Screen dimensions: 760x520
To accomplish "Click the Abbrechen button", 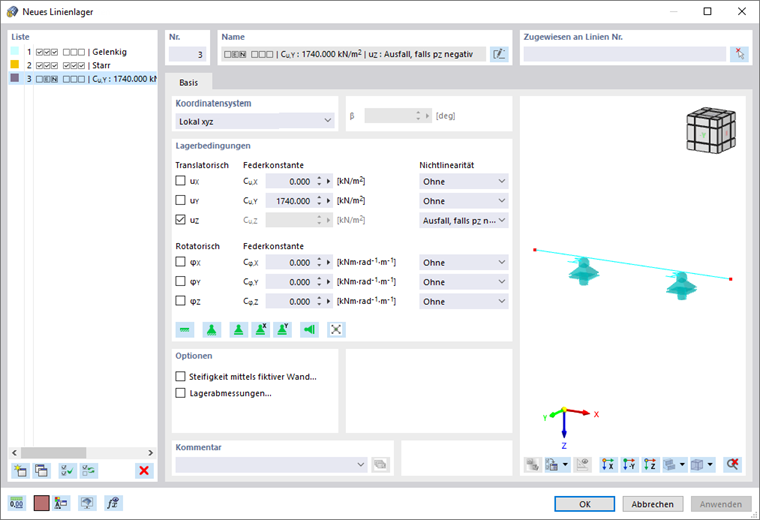I will (x=652, y=504).
